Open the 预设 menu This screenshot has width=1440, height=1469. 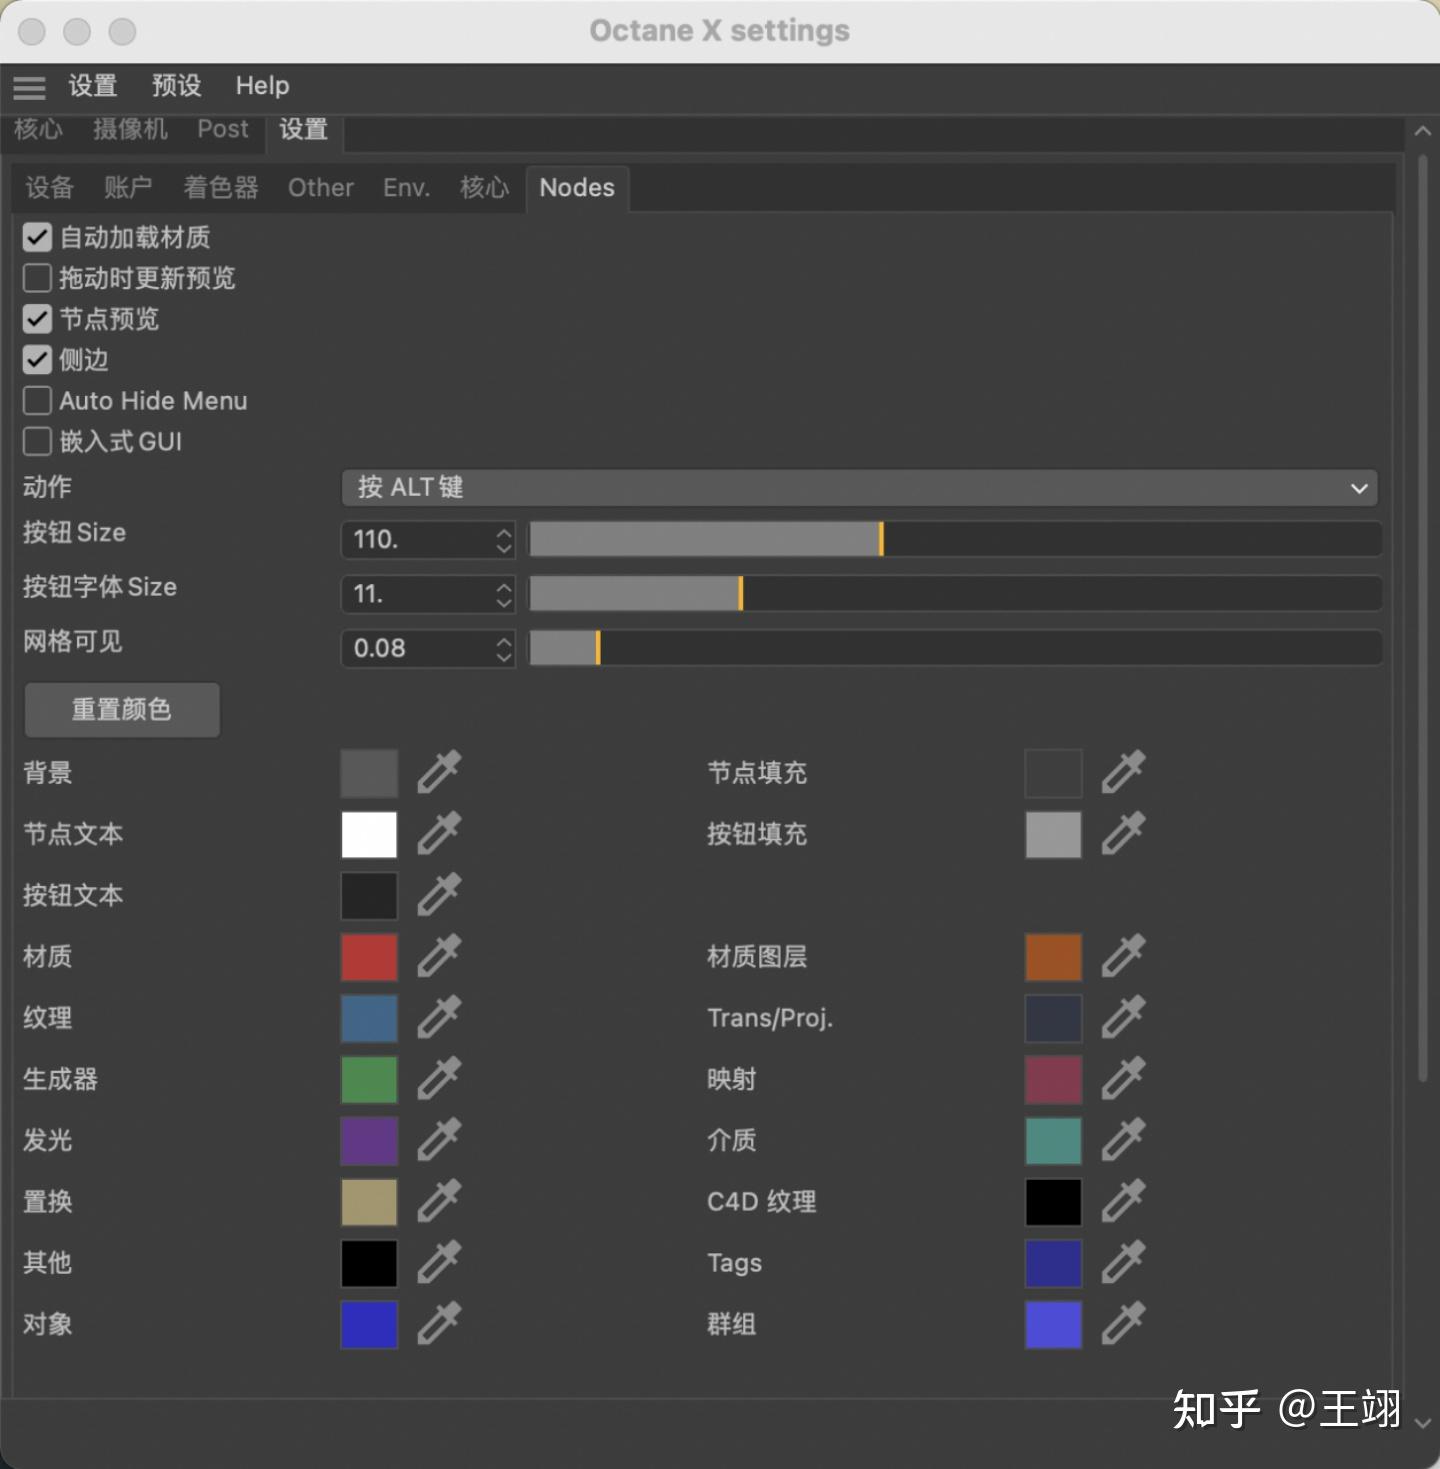pos(177,86)
